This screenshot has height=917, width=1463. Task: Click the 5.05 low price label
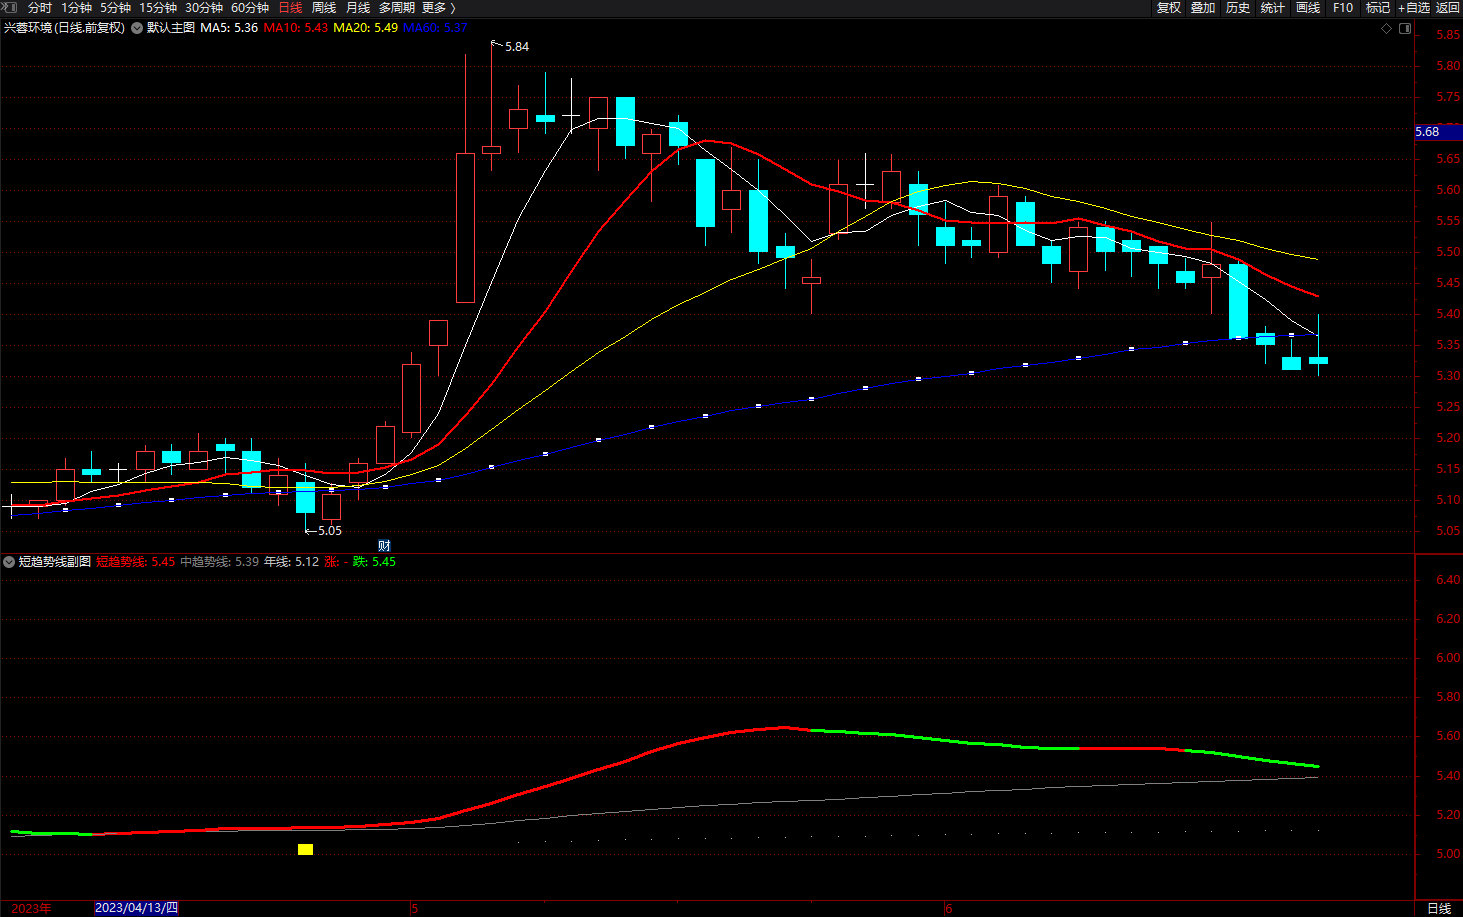(330, 531)
